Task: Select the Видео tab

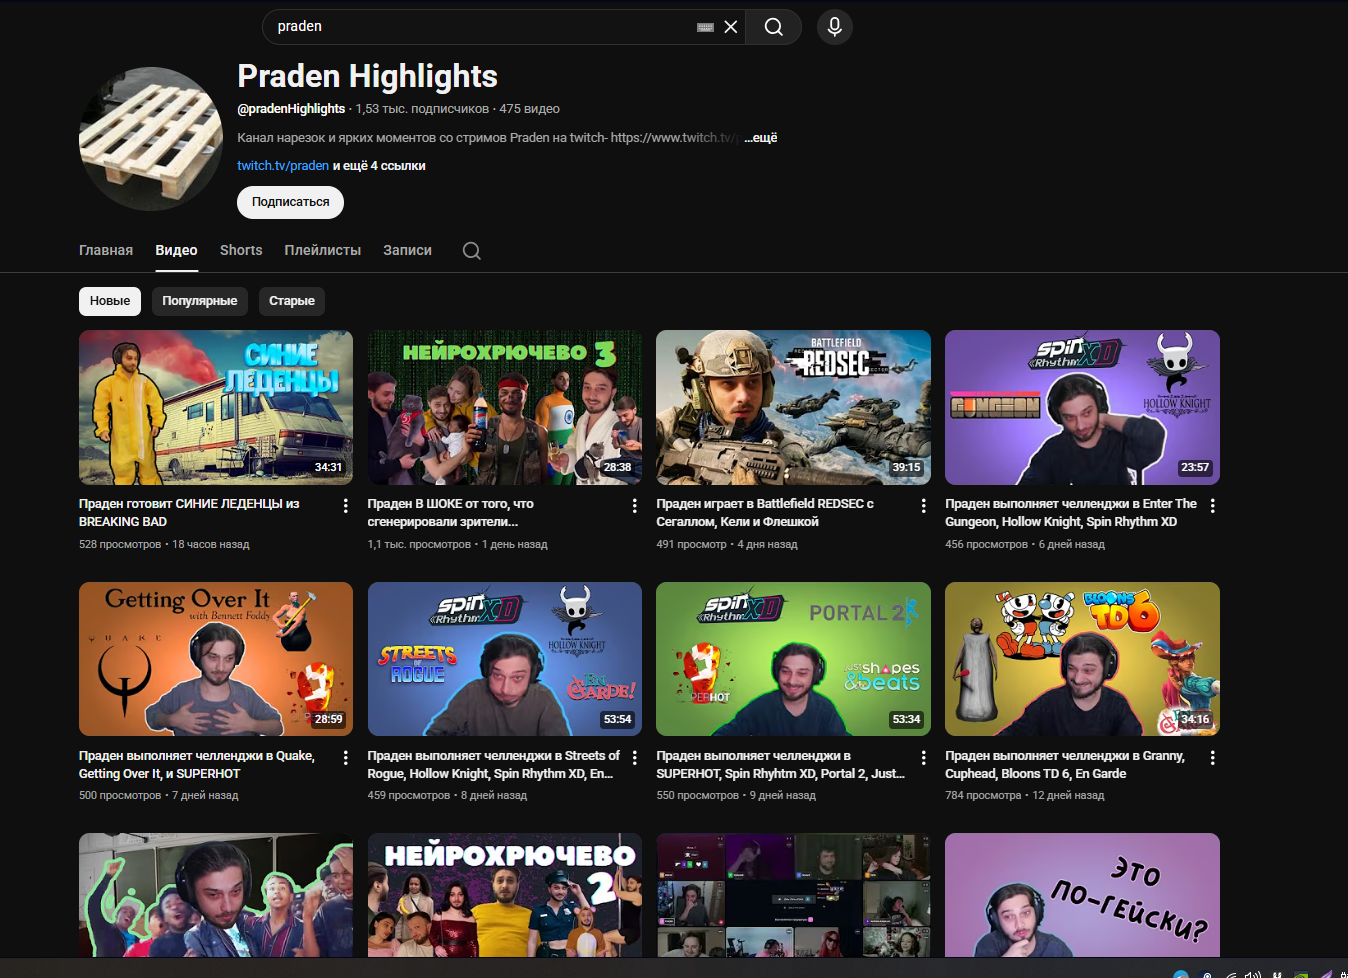Action: [x=176, y=250]
